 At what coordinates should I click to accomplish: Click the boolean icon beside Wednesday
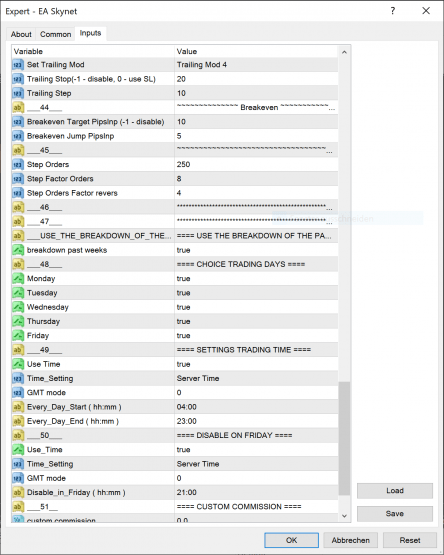tap(18, 307)
